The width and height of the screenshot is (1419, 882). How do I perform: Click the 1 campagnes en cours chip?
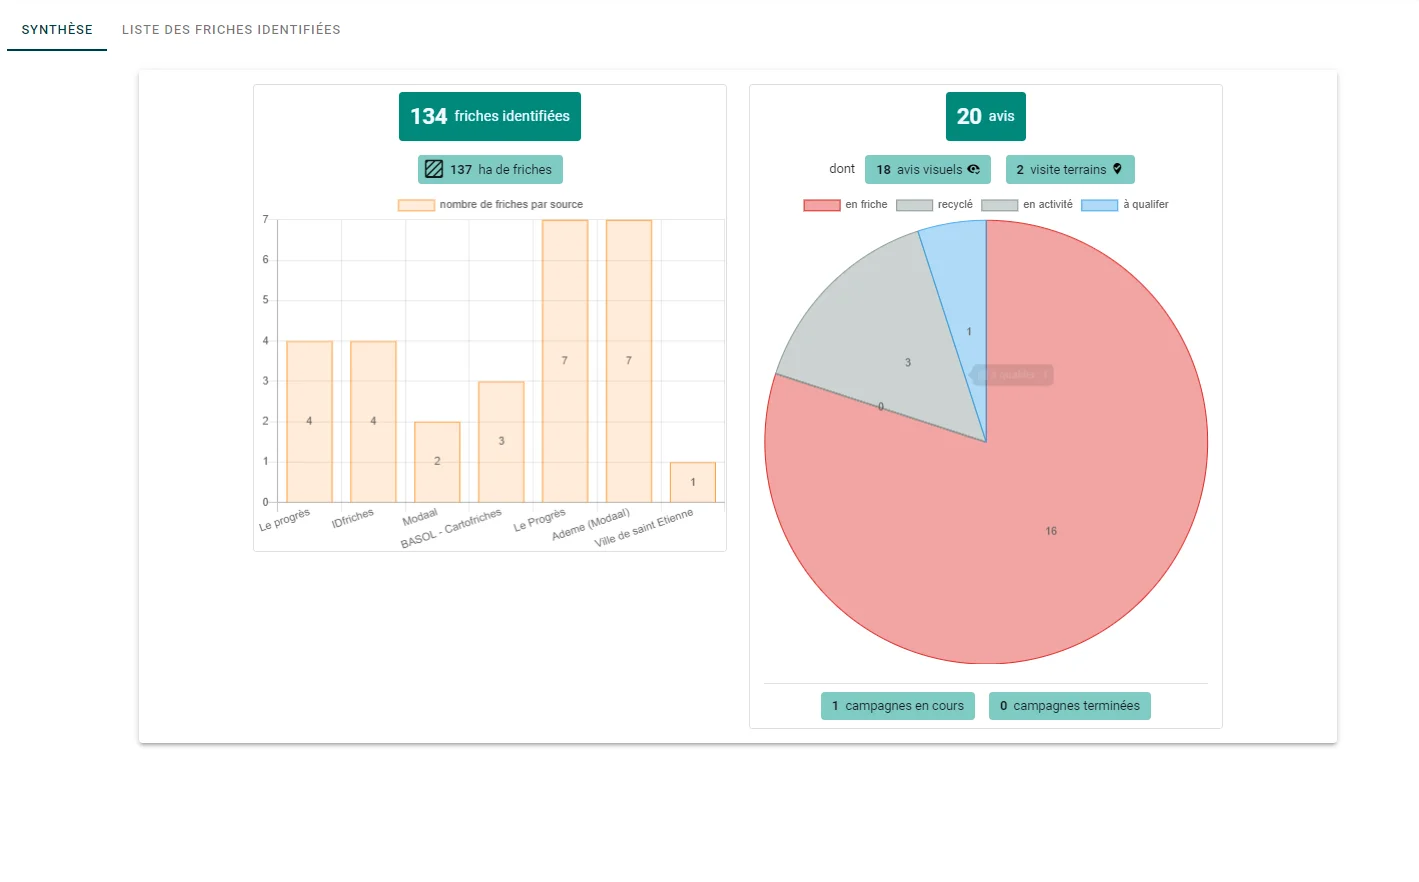tap(898, 706)
